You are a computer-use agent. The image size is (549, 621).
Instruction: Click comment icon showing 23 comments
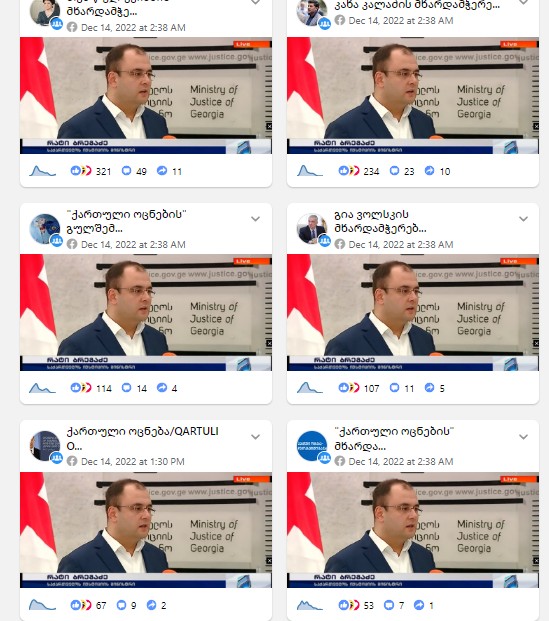[395, 171]
